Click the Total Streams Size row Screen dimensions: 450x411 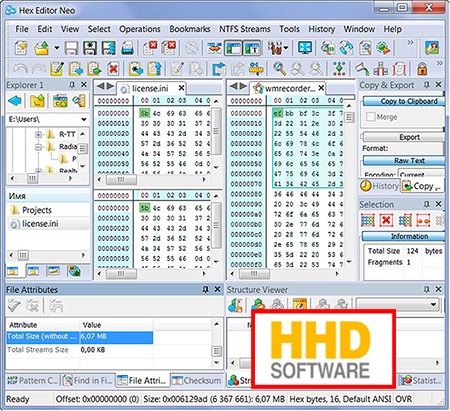(x=80, y=350)
